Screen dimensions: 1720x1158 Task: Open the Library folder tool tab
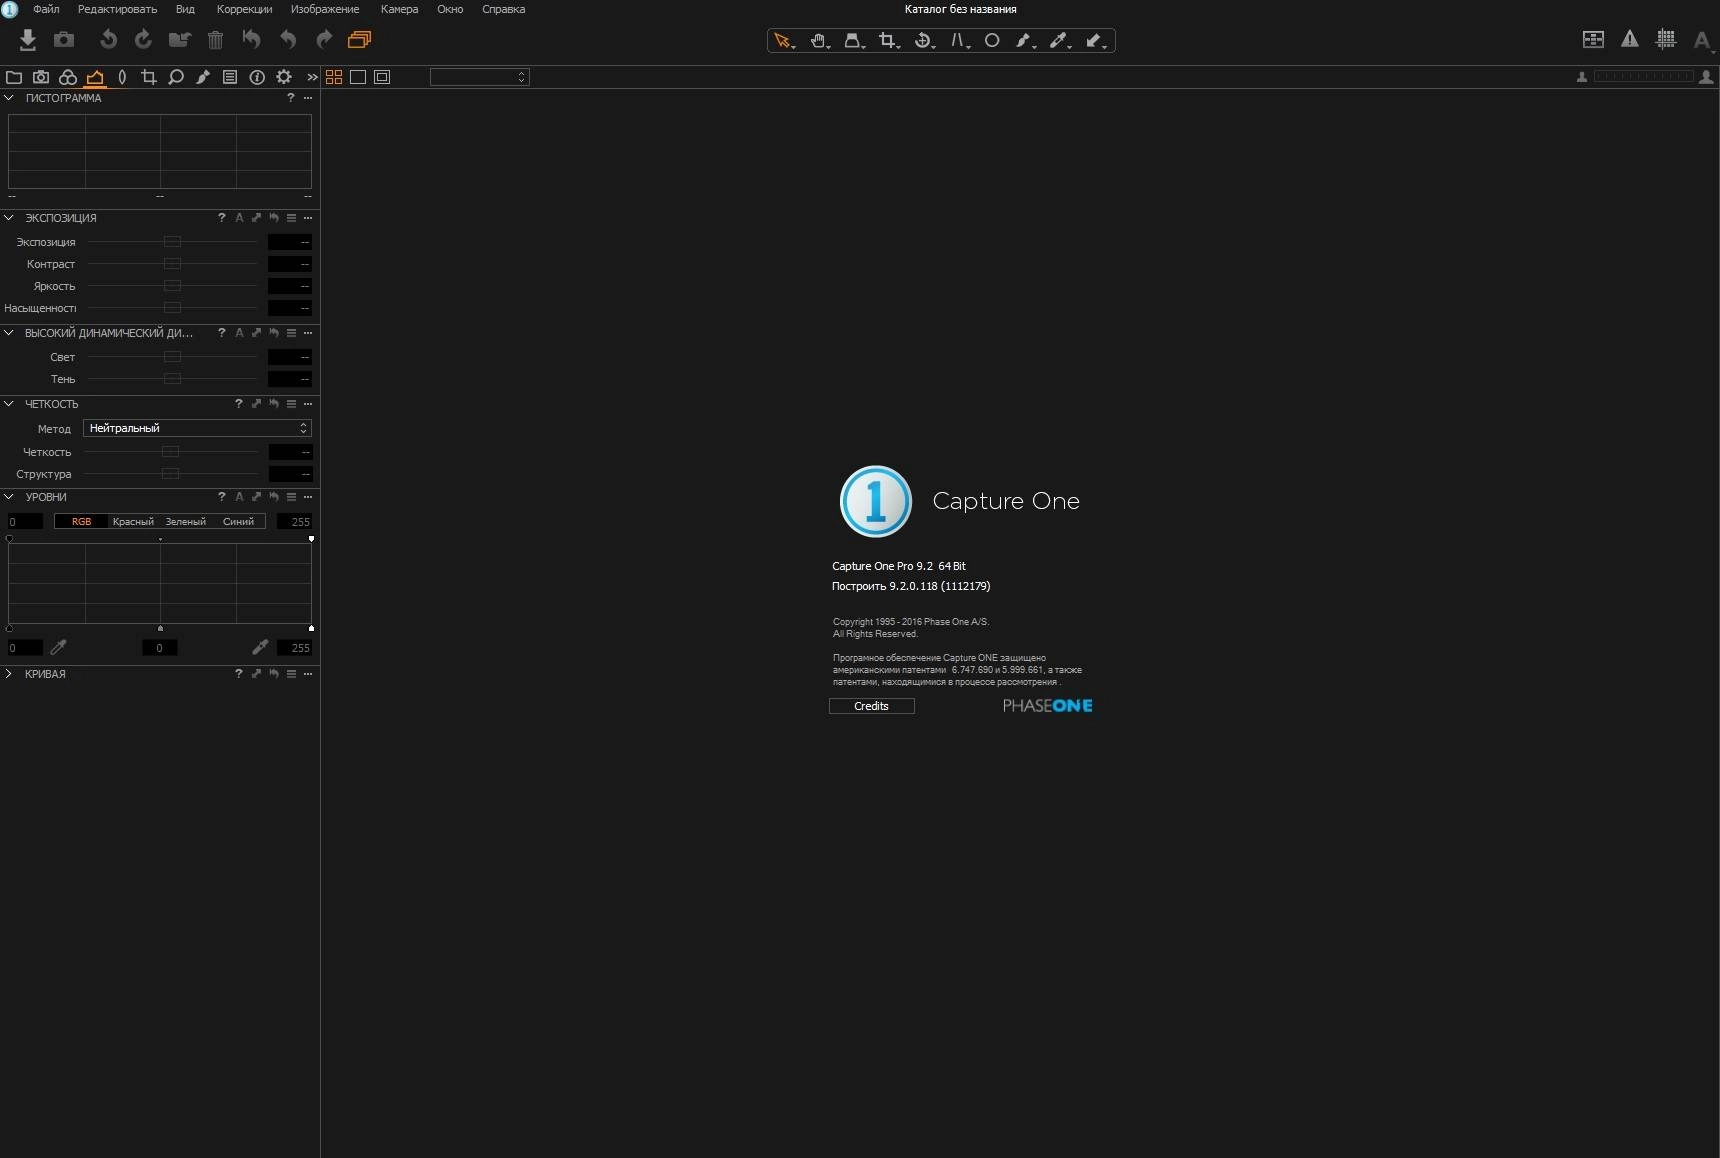tap(14, 77)
